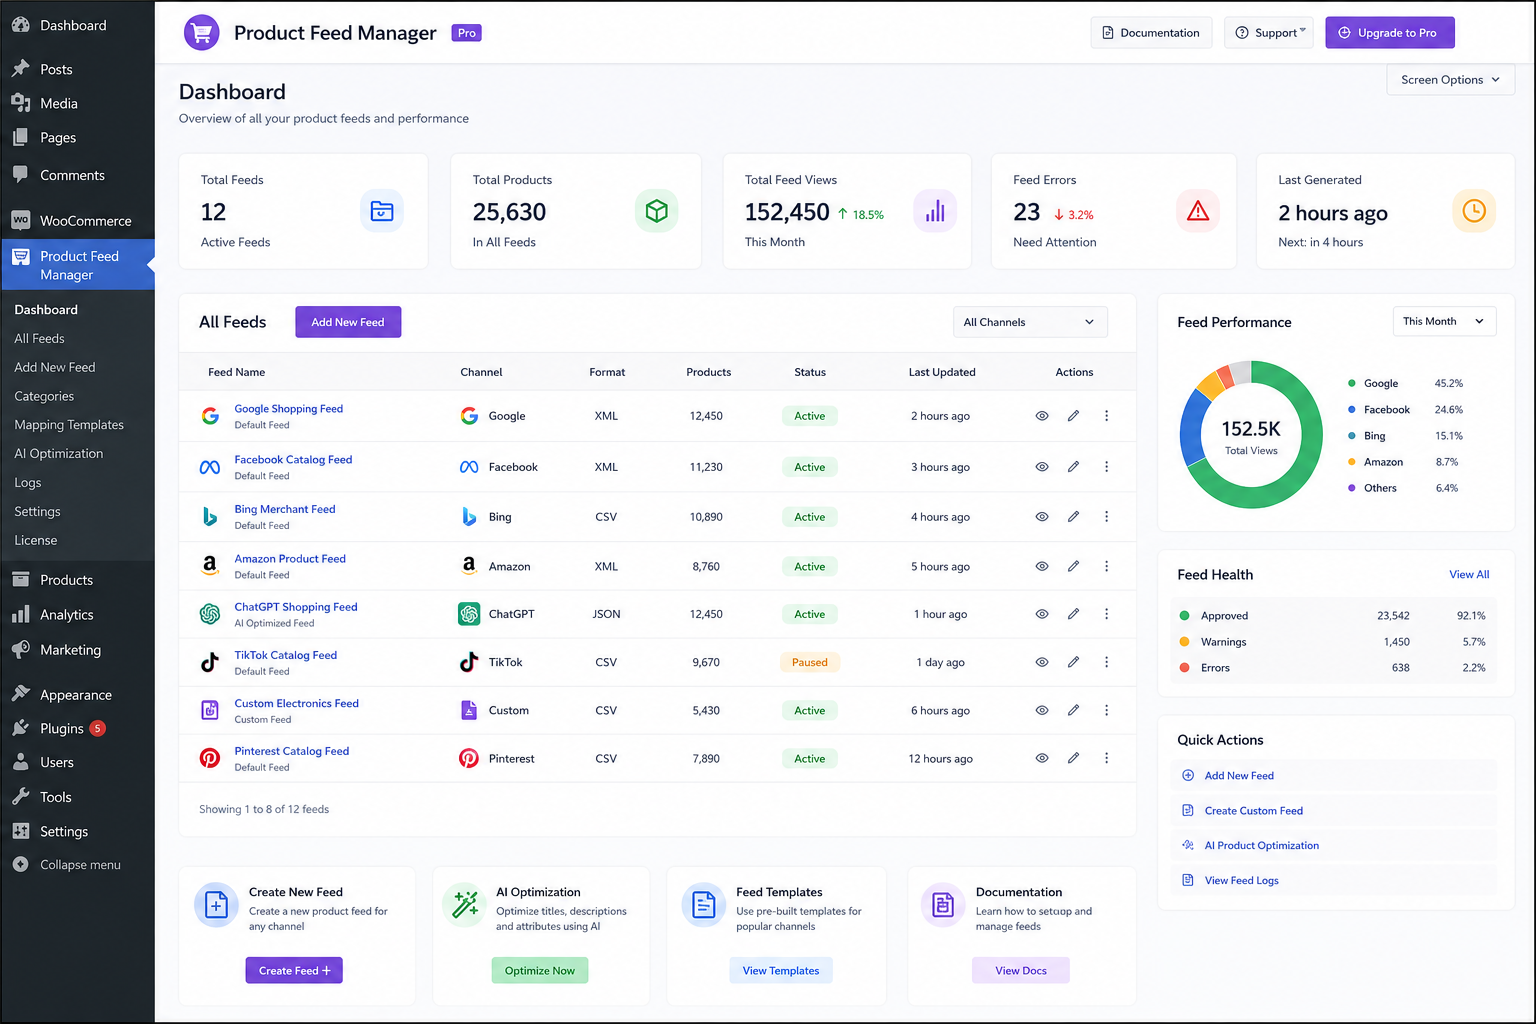Open All Feeds submenu item
This screenshot has width=1536, height=1024.
(39, 339)
